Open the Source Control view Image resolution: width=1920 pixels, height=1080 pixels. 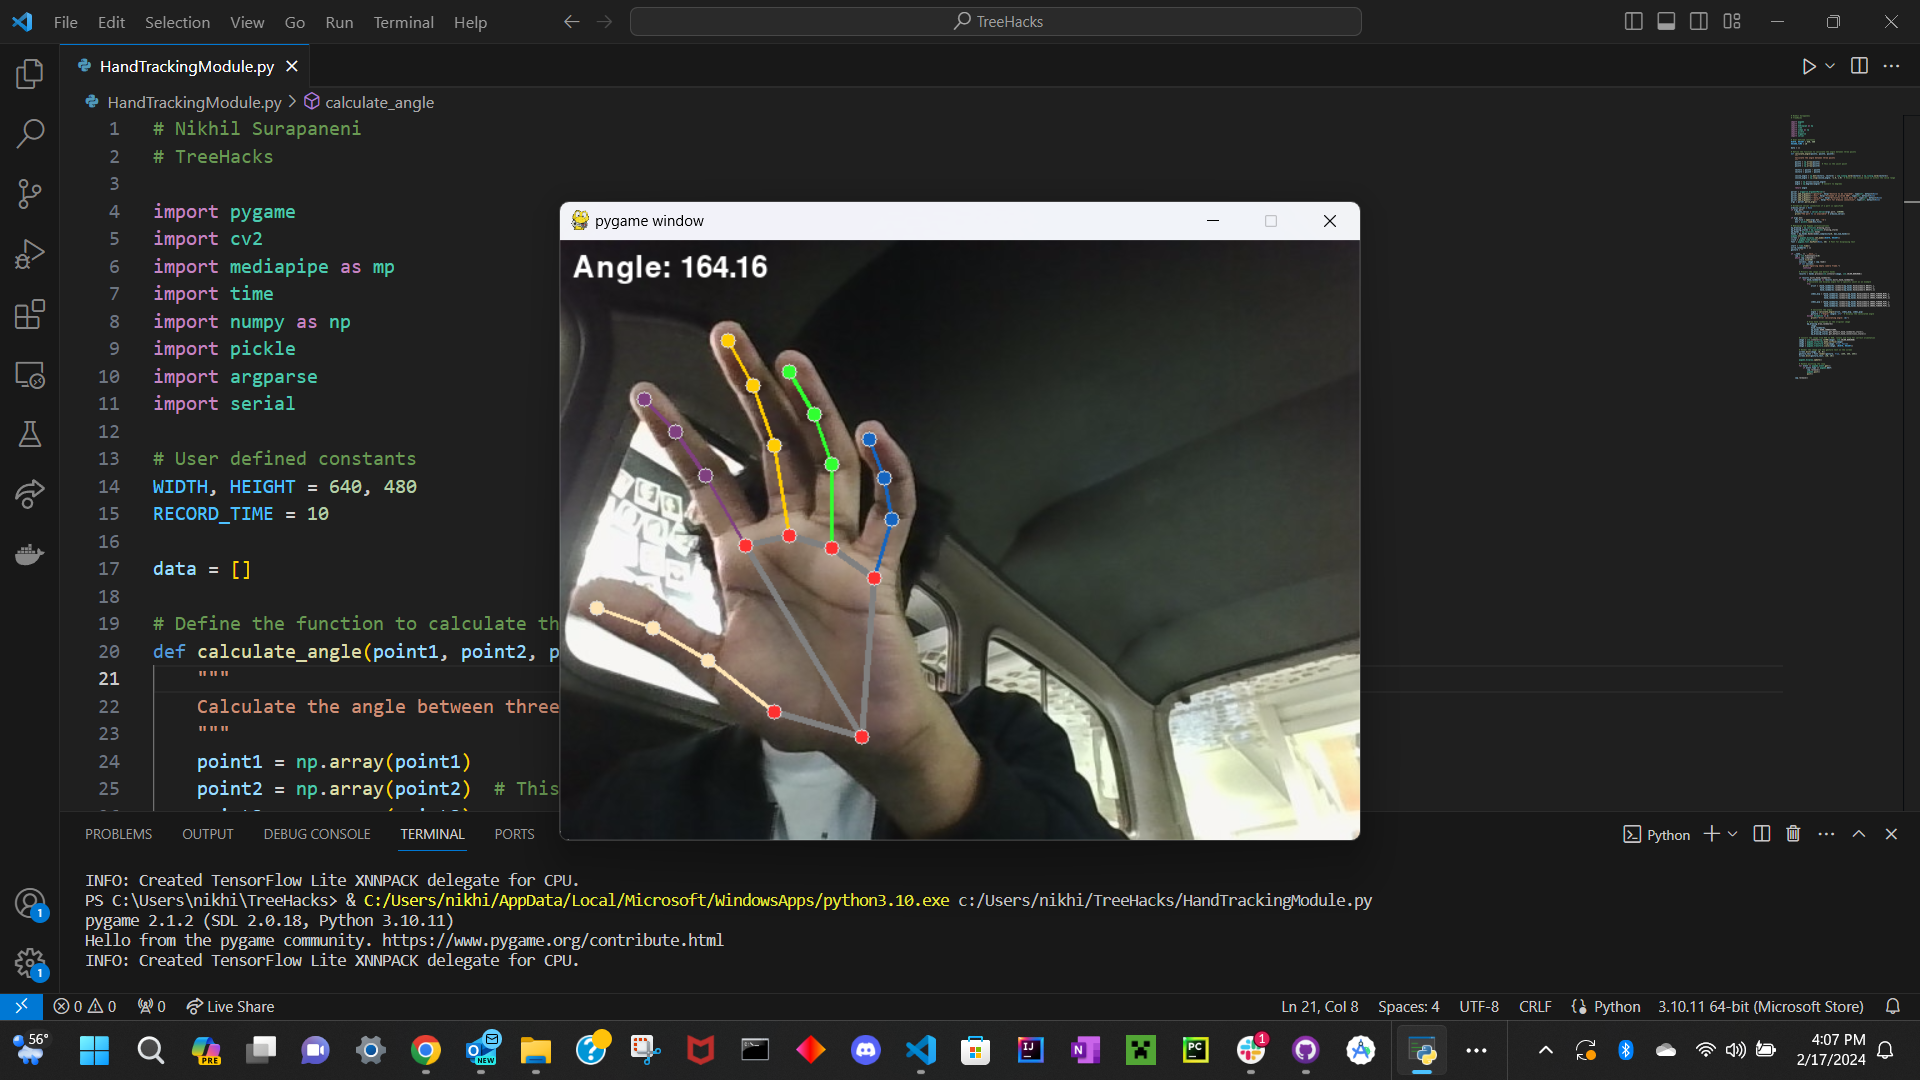click(x=30, y=194)
